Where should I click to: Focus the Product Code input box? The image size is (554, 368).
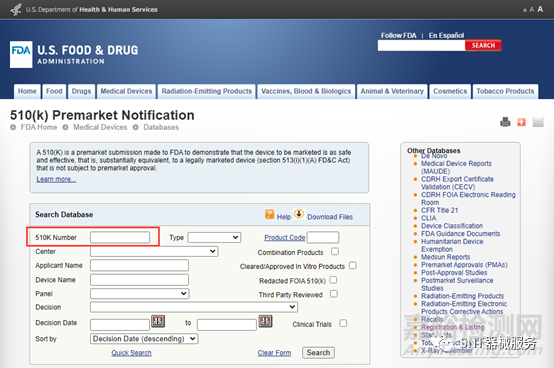[323, 237]
